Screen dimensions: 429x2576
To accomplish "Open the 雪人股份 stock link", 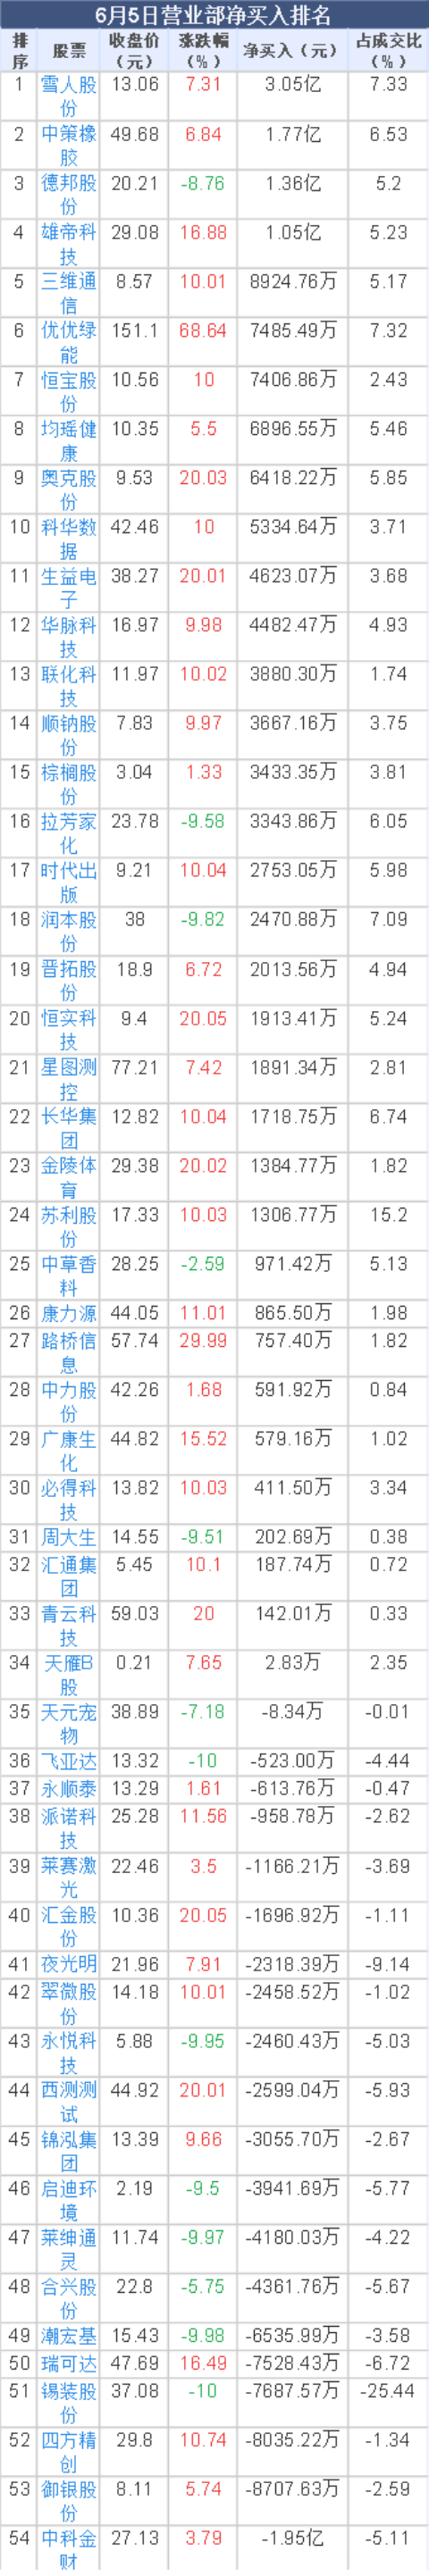I will (x=69, y=96).
